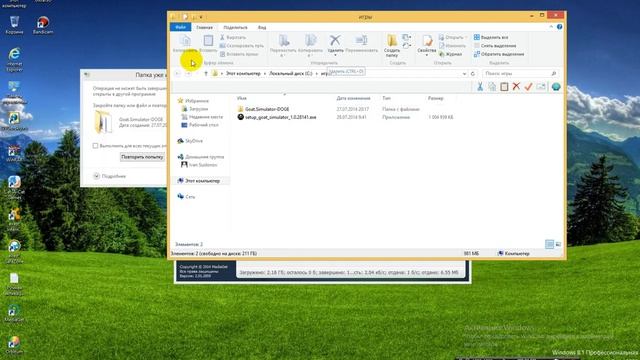The height and width of the screenshot is (360, 640).
Task: Switch to large icons view in status bar
Action: click(558, 244)
